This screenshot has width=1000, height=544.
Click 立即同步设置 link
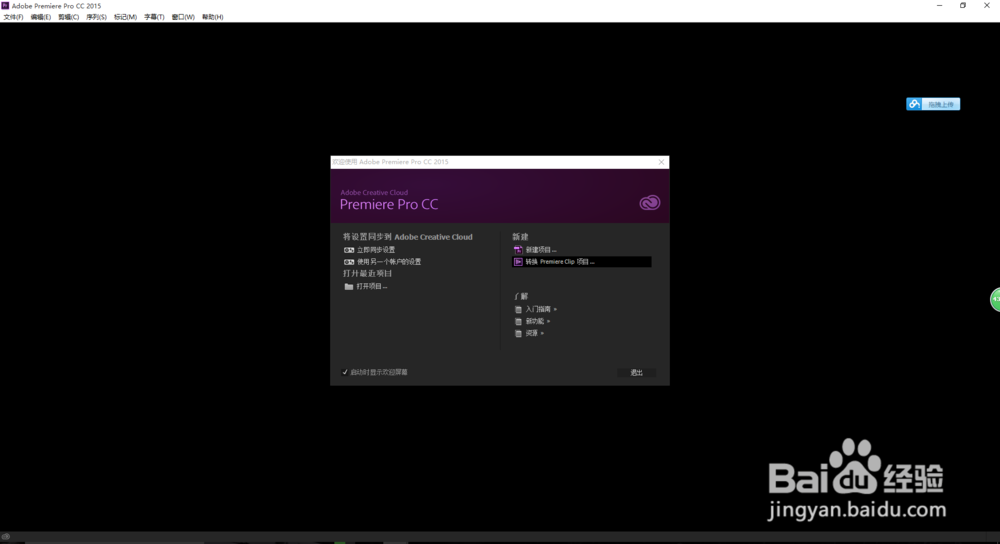[x=376, y=250]
